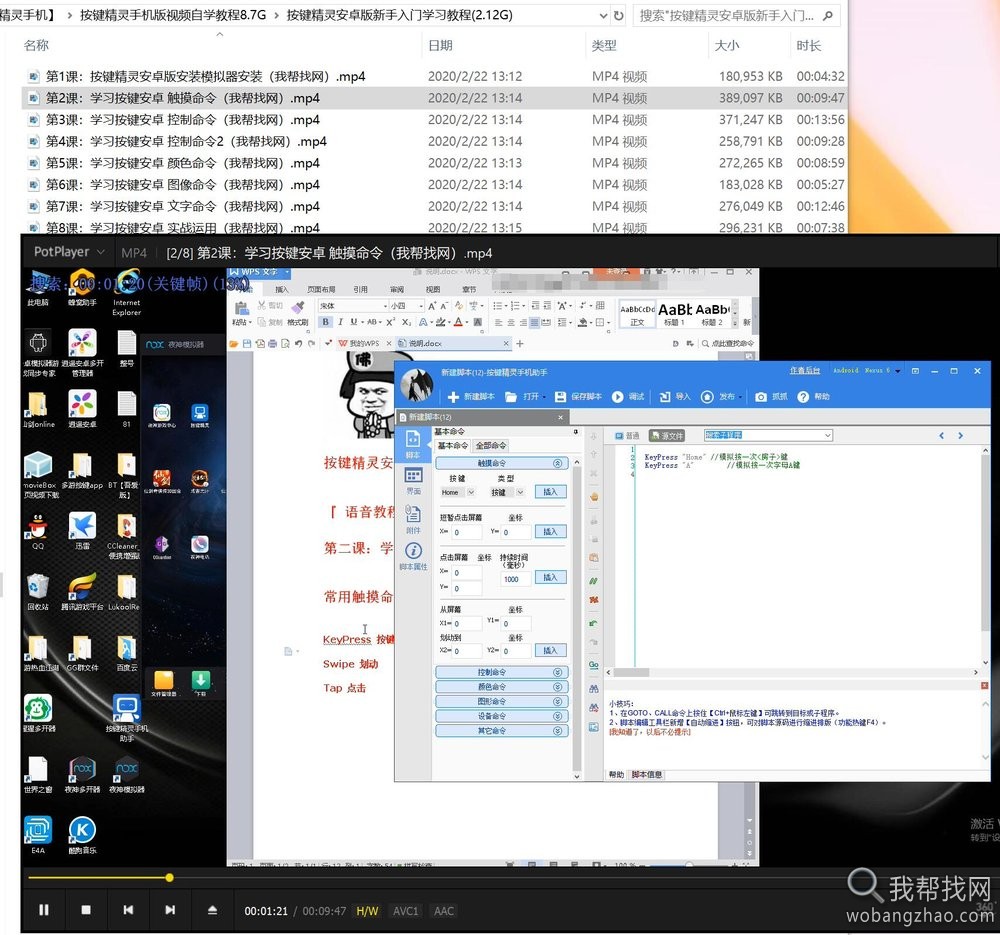Click the forward arrow in script editor

click(x=960, y=436)
